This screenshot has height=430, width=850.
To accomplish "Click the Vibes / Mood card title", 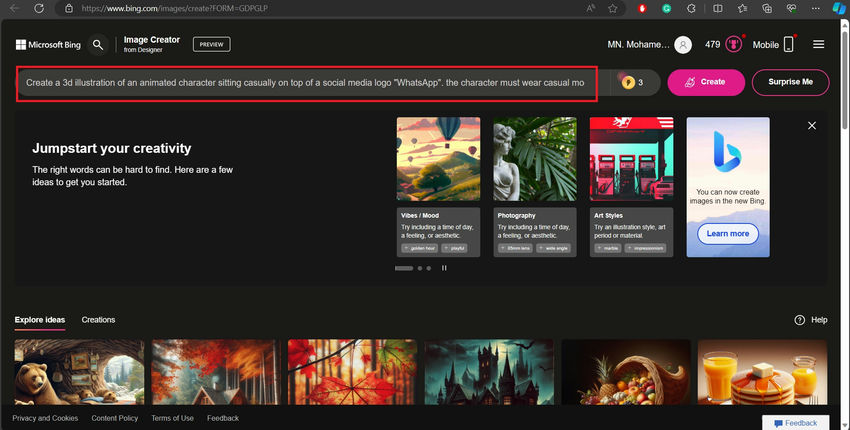I will click(x=420, y=215).
